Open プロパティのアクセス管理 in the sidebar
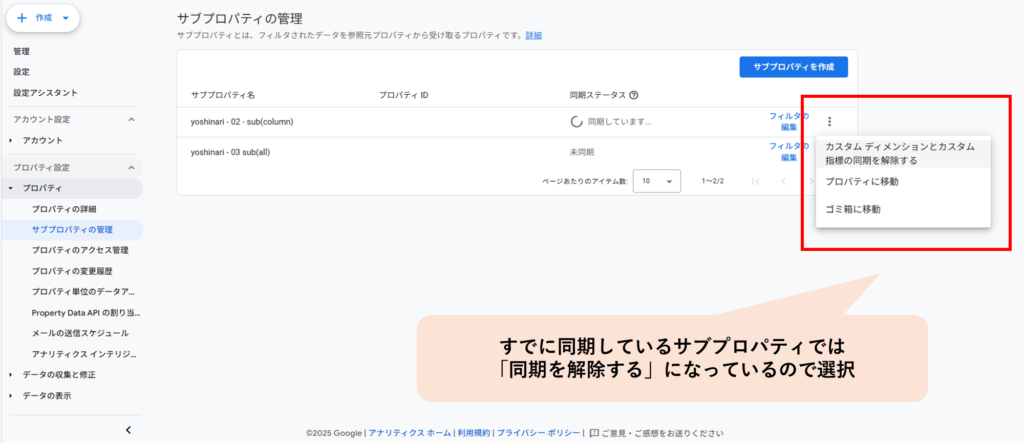The height and width of the screenshot is (443, 1024). pos(79,250)
